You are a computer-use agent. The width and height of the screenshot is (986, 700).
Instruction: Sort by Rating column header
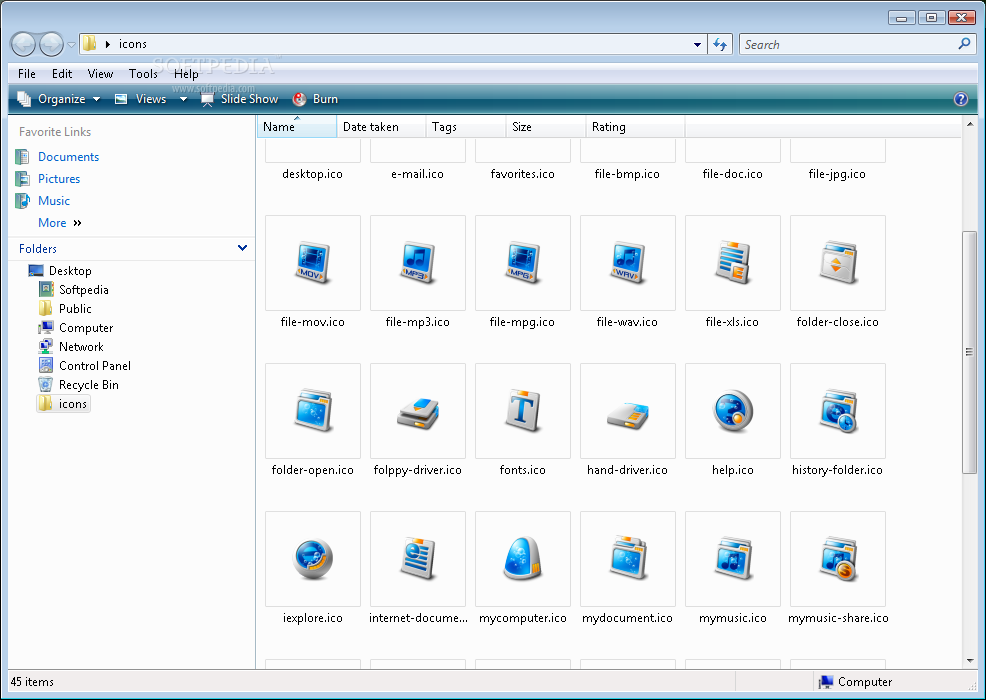(635, 126)
